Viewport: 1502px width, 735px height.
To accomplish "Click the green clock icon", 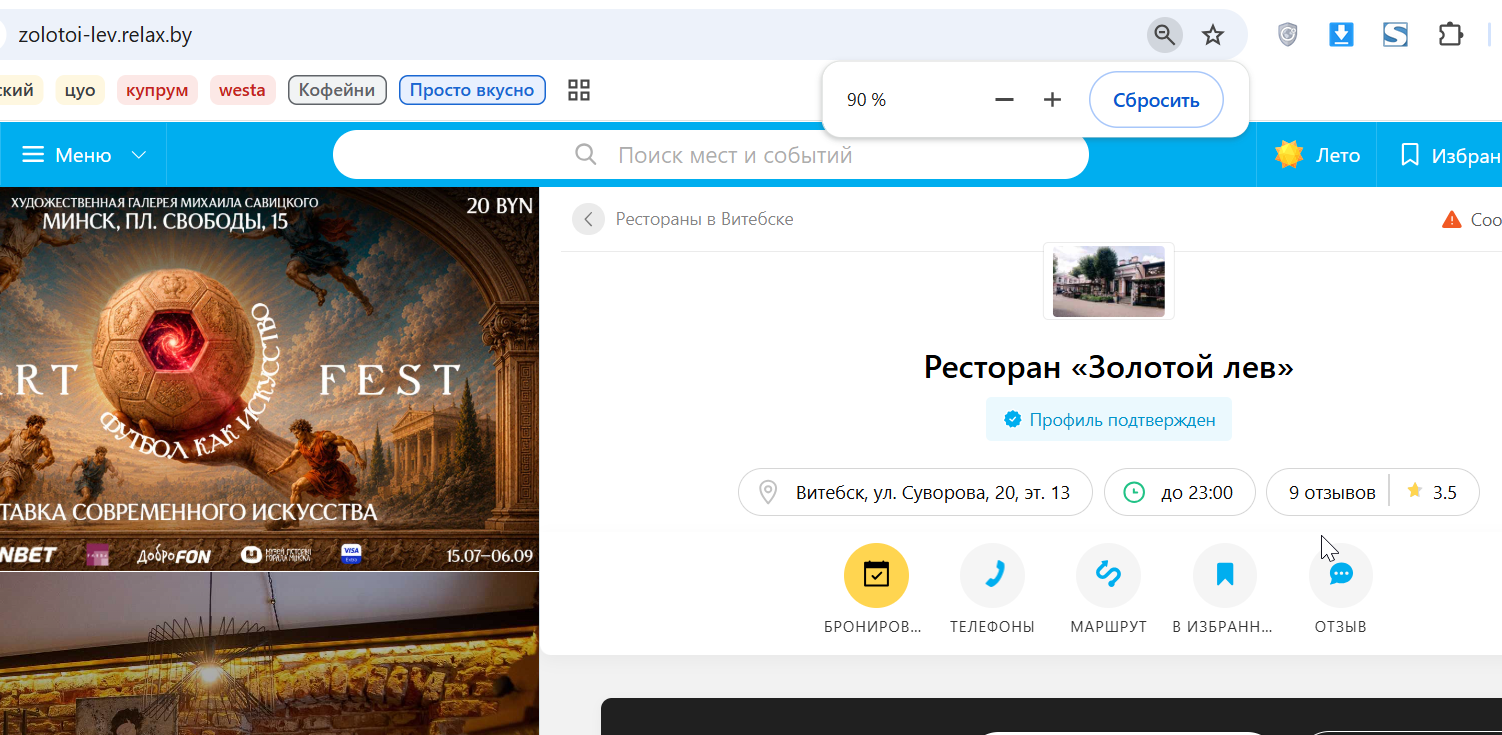I will [1134, 492].
